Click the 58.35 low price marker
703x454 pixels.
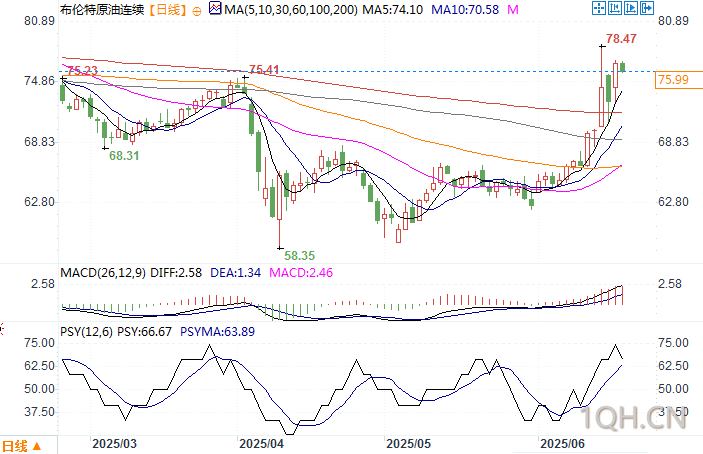pos(299,255)
